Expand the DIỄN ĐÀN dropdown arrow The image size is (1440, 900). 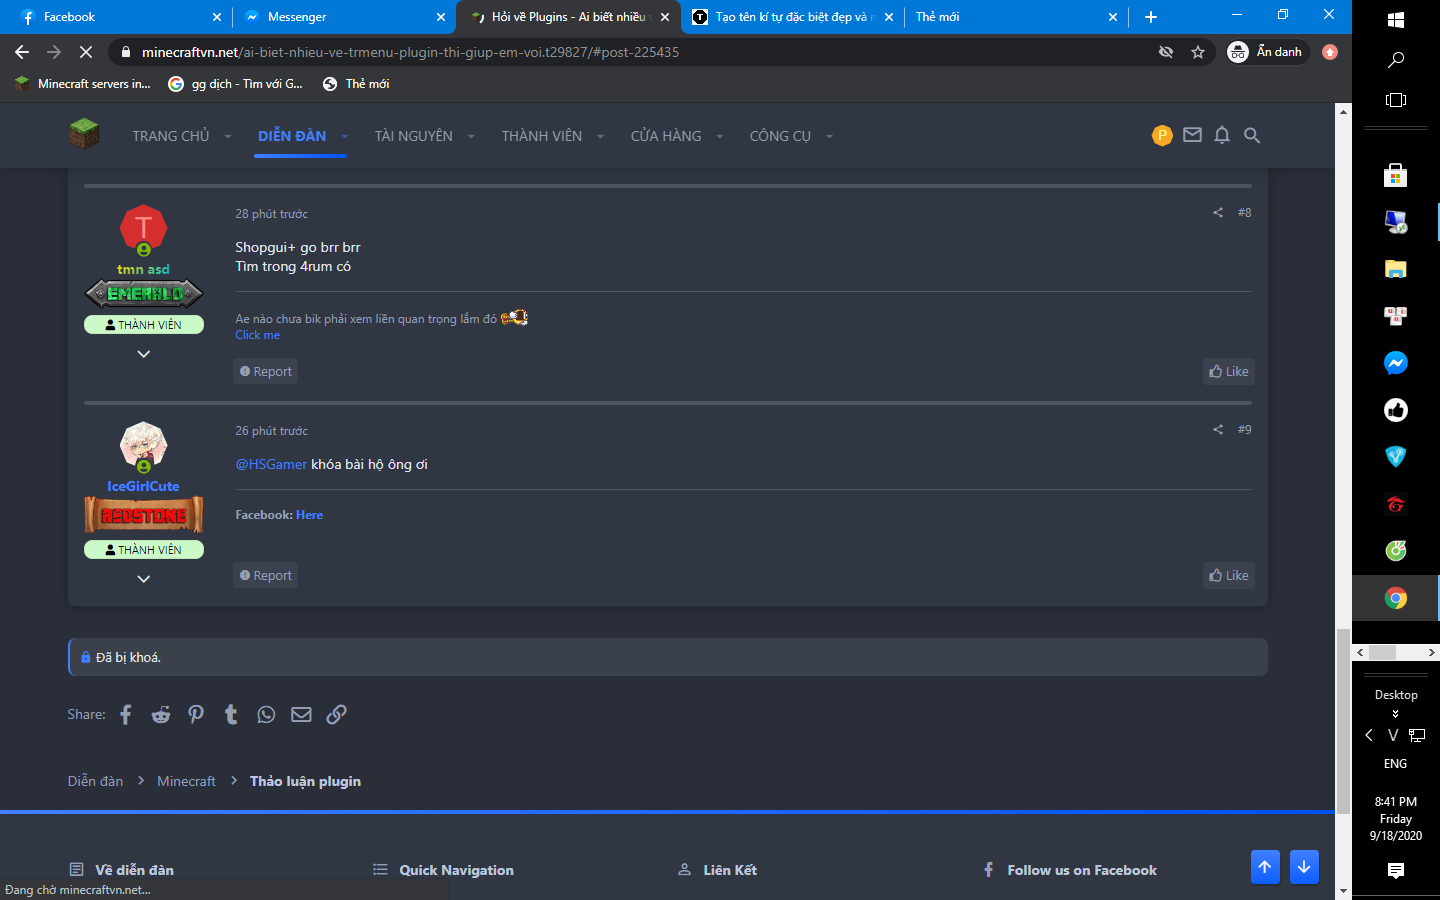[344, 136]
